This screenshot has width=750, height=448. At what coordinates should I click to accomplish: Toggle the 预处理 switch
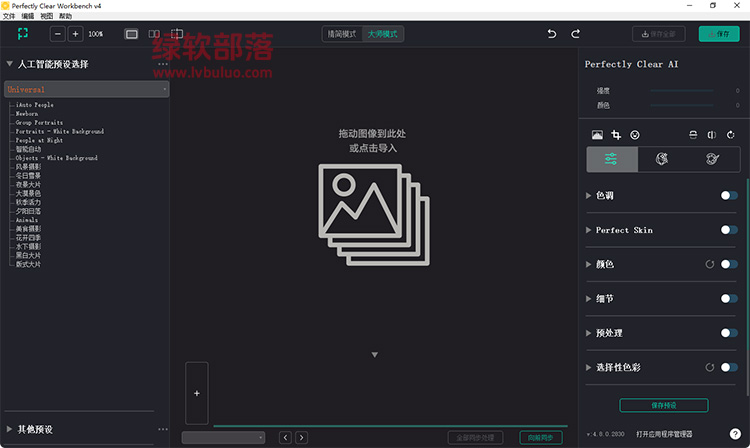729,333
